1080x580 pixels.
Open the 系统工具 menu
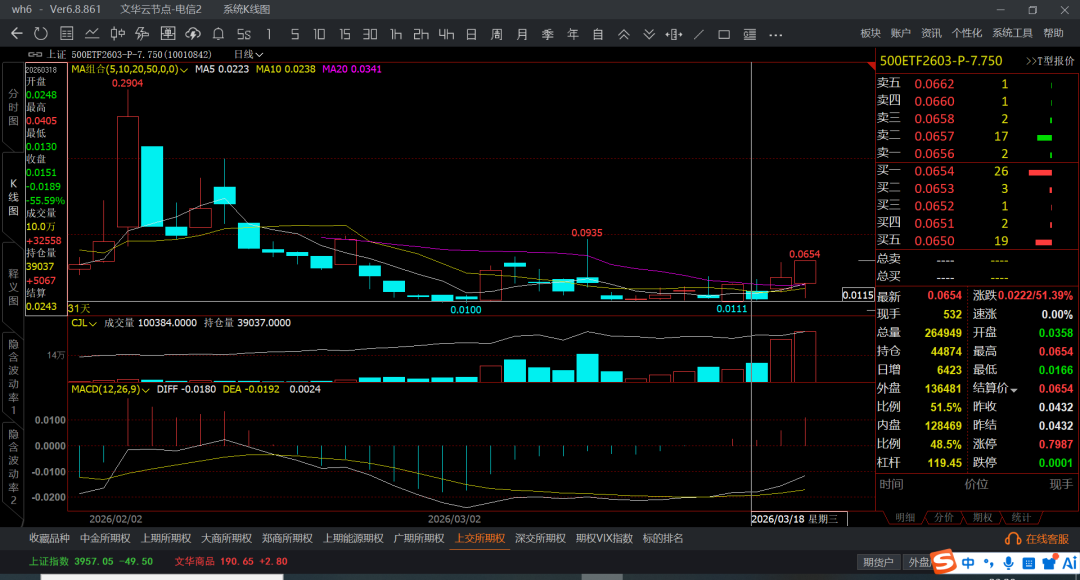[1012, 34]
